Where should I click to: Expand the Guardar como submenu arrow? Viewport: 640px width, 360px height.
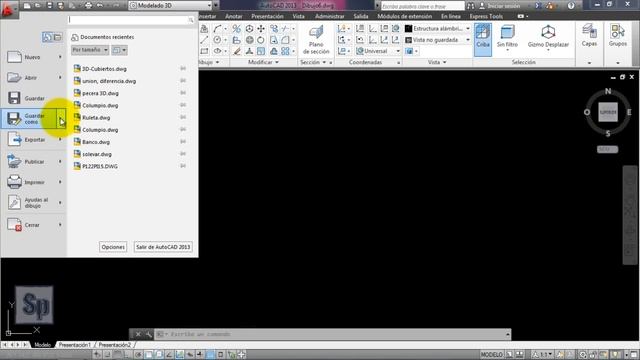pos(61,119)
